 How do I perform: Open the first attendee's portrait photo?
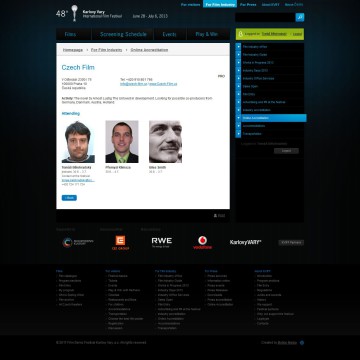[78, 142]
